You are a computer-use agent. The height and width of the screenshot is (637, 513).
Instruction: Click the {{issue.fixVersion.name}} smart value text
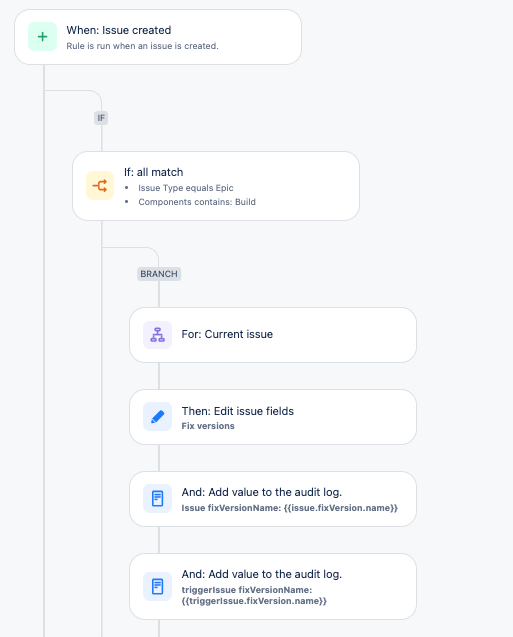pos(340,508)
